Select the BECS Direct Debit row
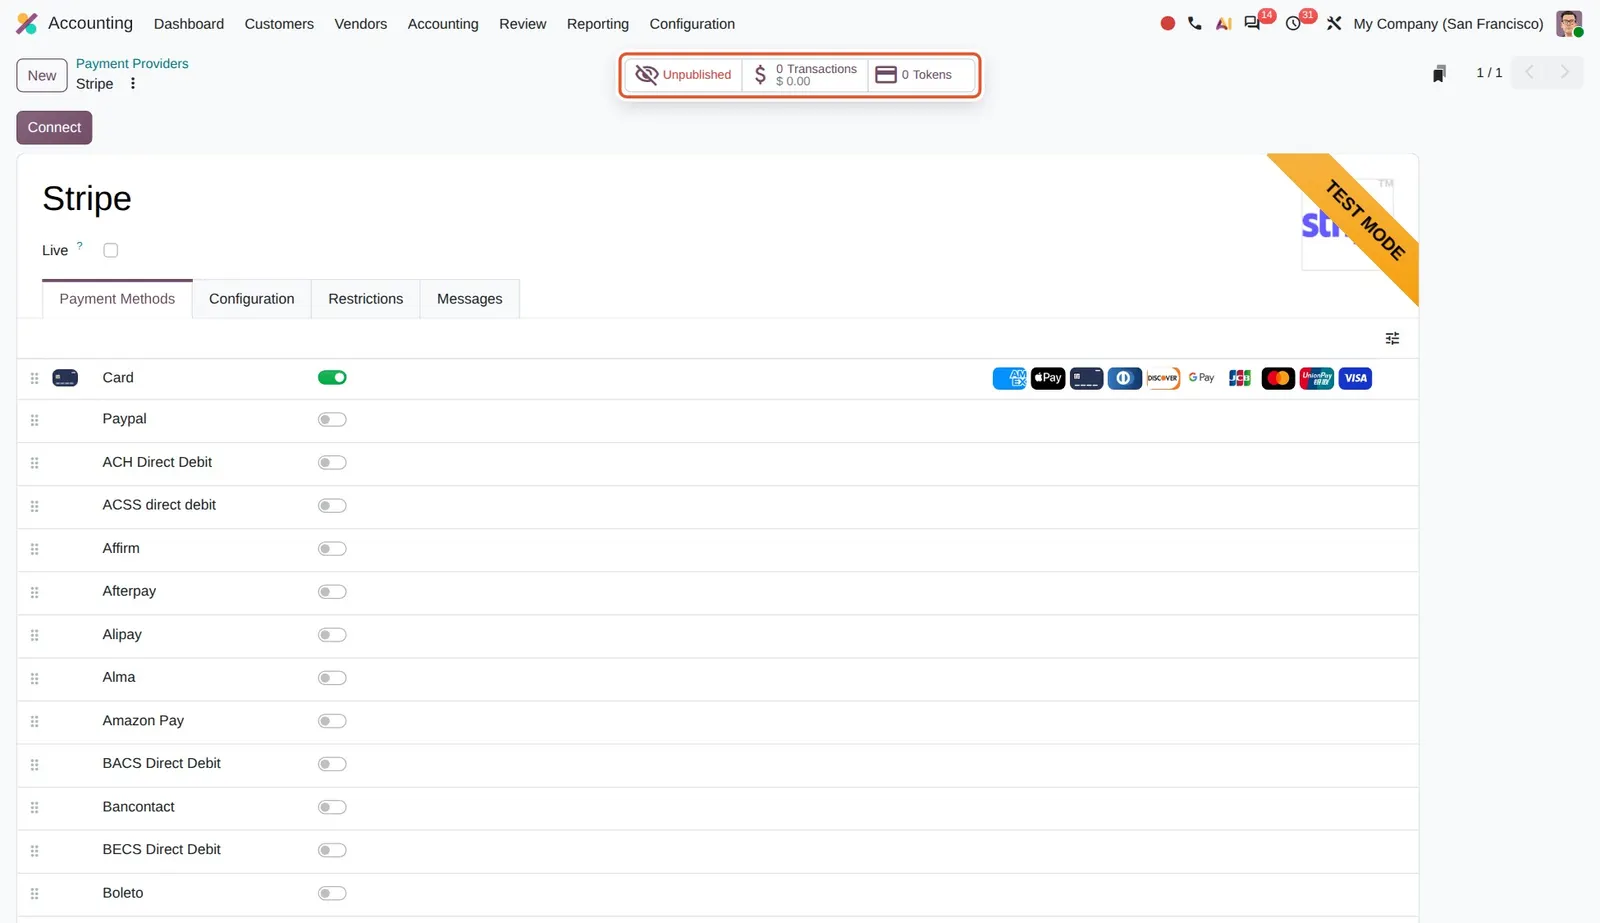This screenshot has height=923, width=1600. [x=717, y=851]
